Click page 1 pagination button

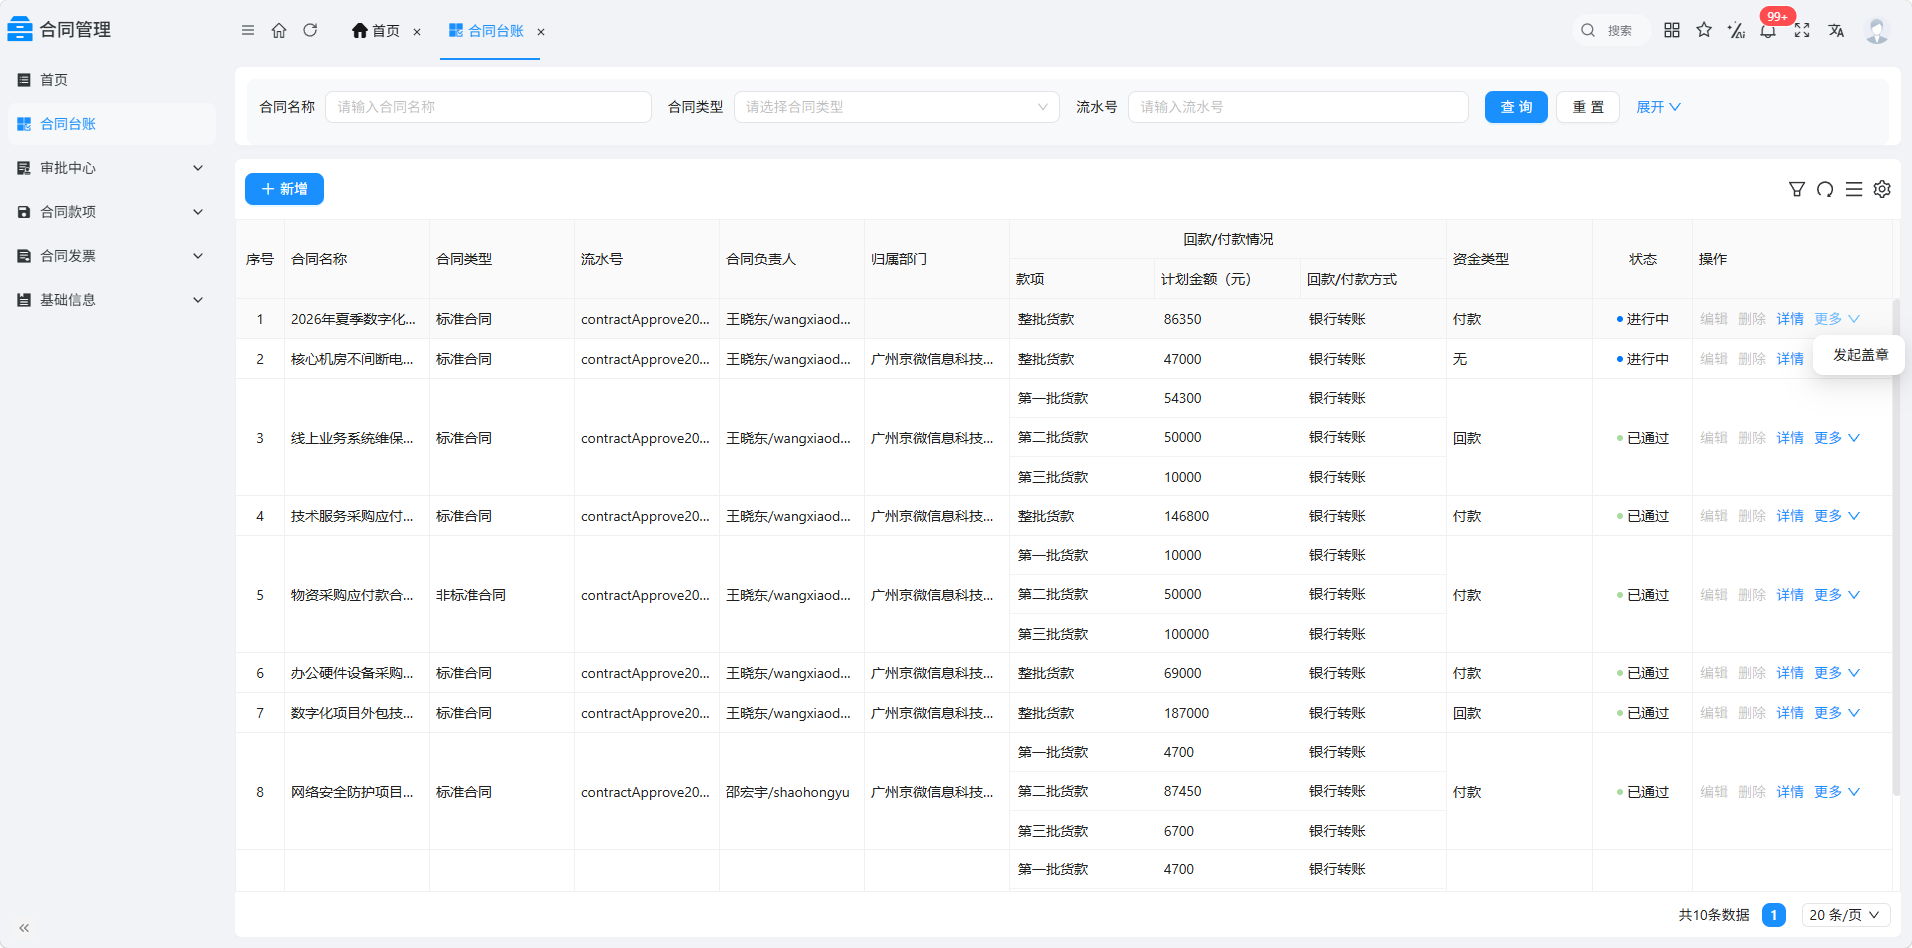pyautogui.click(x=1773, y=915)
